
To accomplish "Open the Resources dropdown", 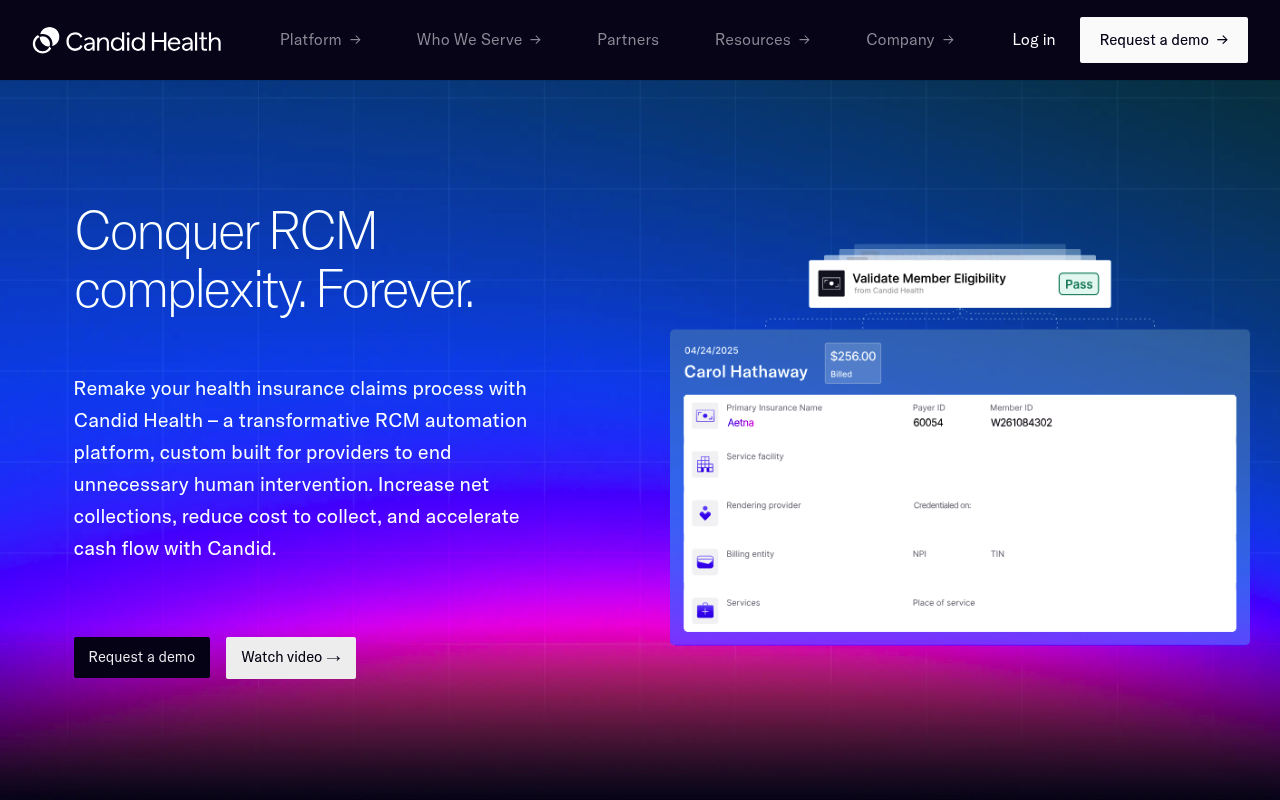I will 762,40.
